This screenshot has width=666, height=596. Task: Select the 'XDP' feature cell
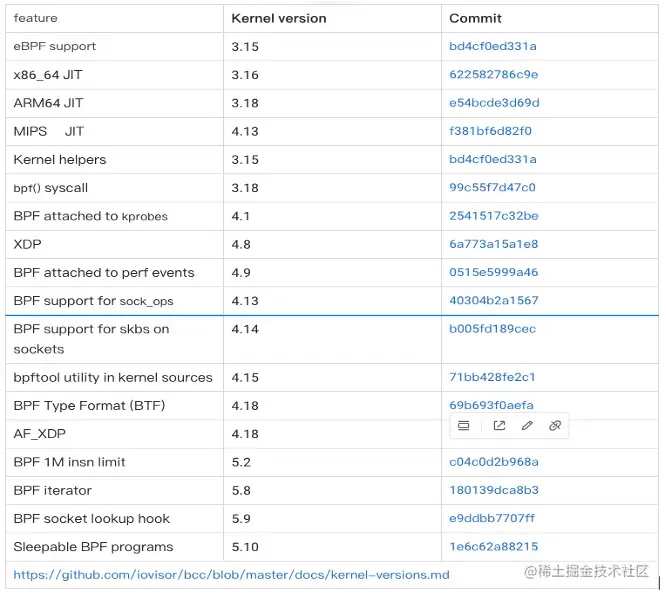[x=114, y=244]
